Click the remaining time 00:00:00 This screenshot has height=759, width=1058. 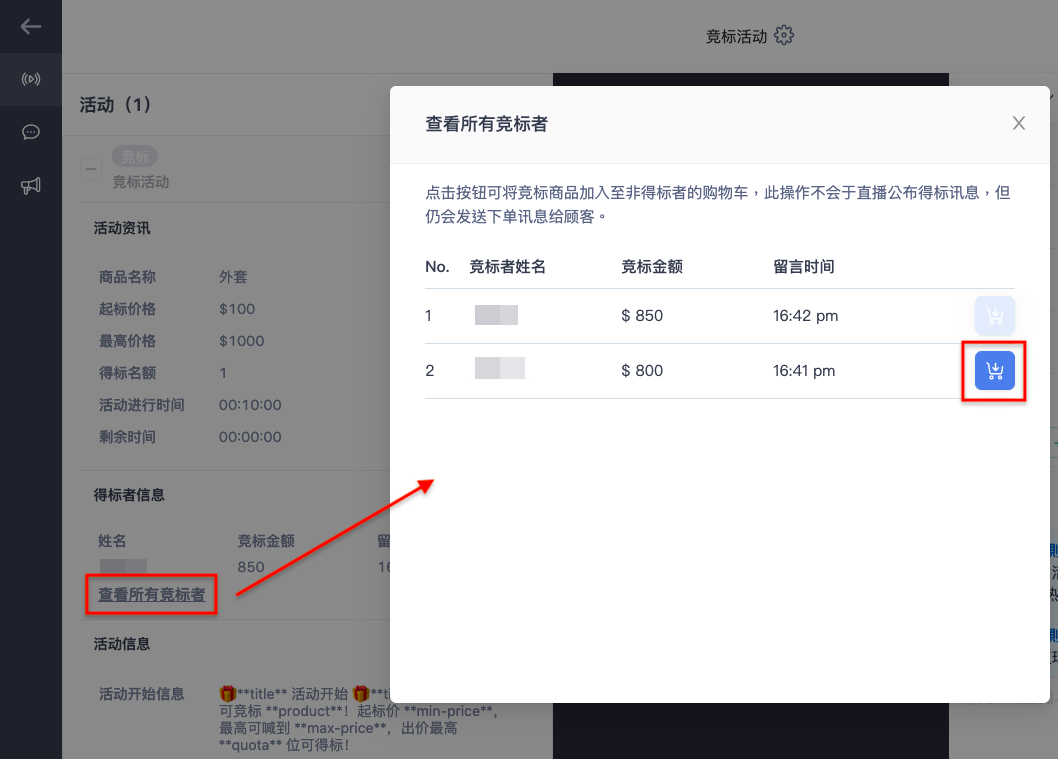point(250,437)
